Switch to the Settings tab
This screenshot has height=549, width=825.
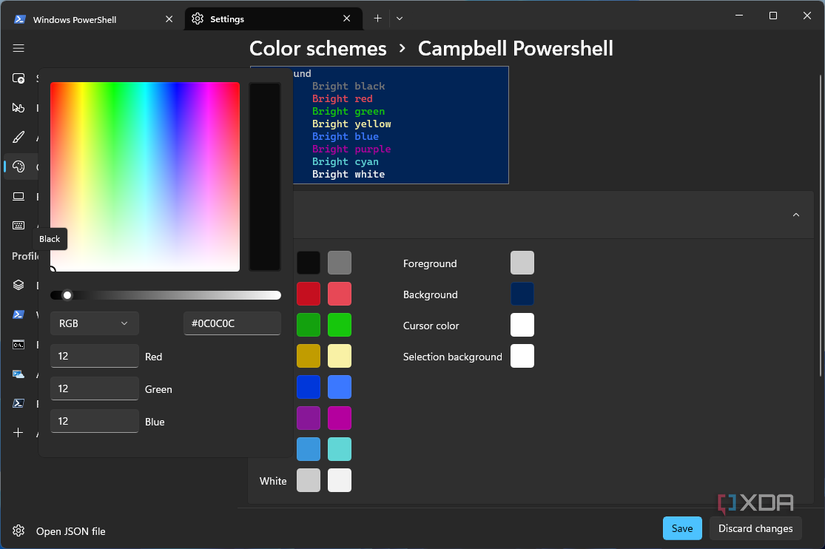click(x=273, y=19)
